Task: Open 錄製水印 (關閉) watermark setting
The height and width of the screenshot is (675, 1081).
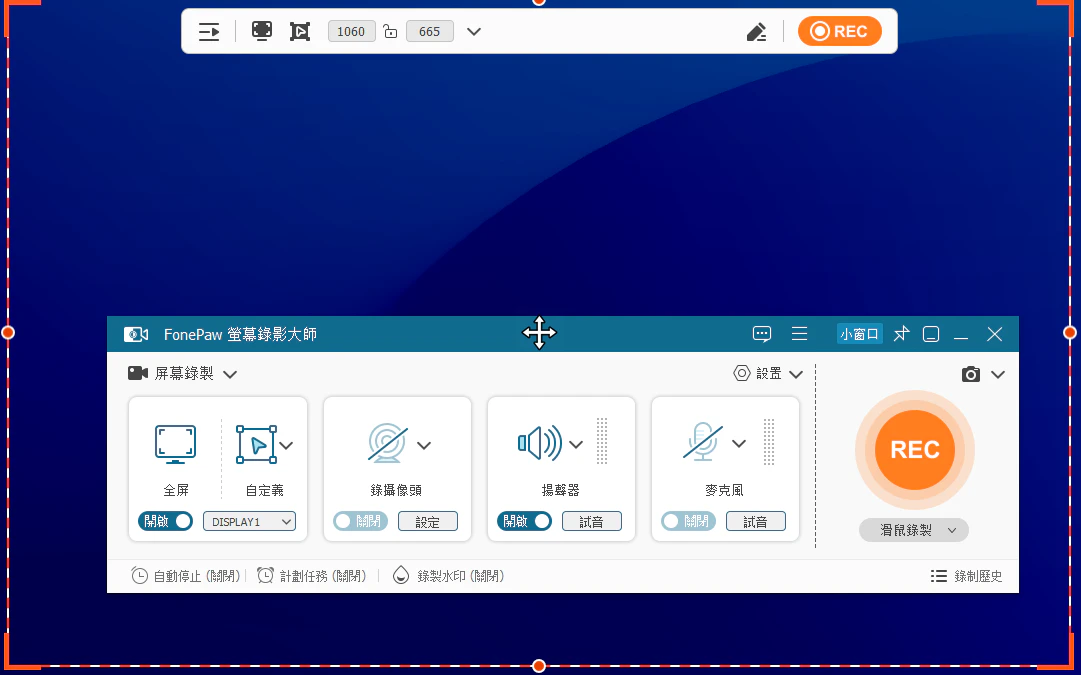Action: point(448,576)
